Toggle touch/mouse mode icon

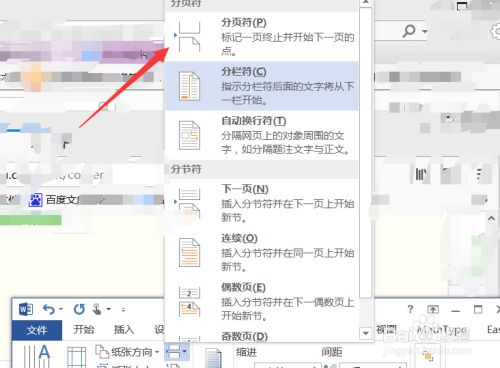97,309
